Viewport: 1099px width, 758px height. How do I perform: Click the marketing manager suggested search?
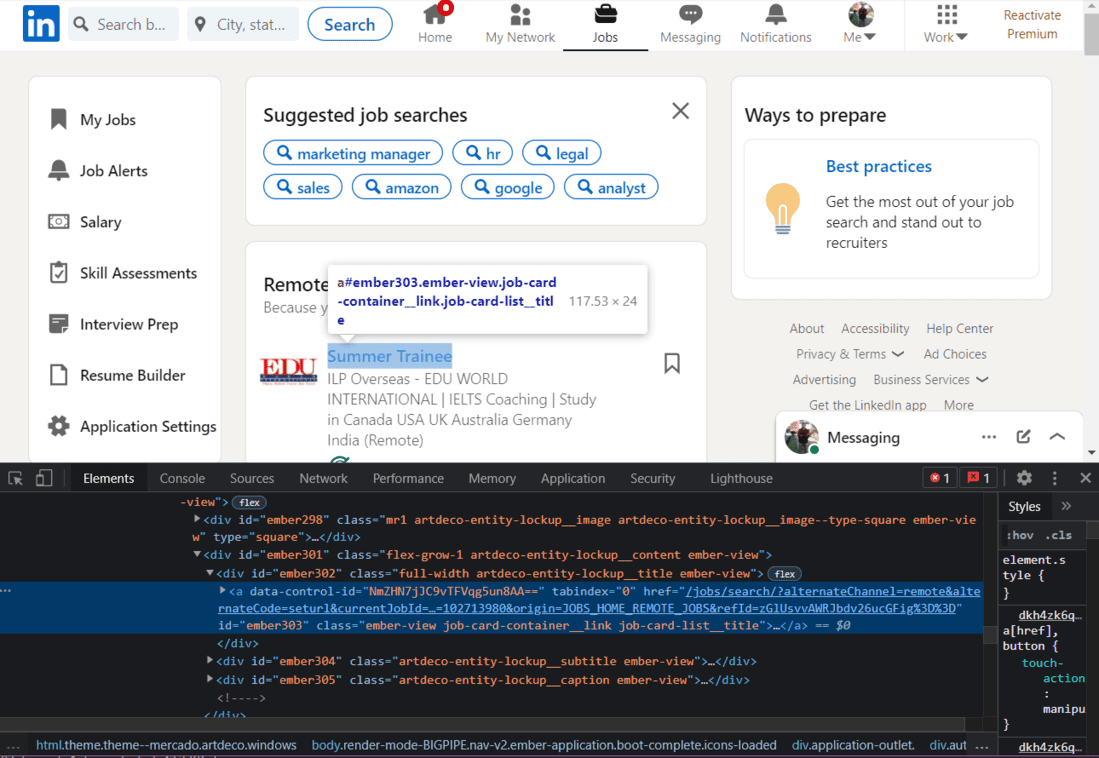pos(353,153)
